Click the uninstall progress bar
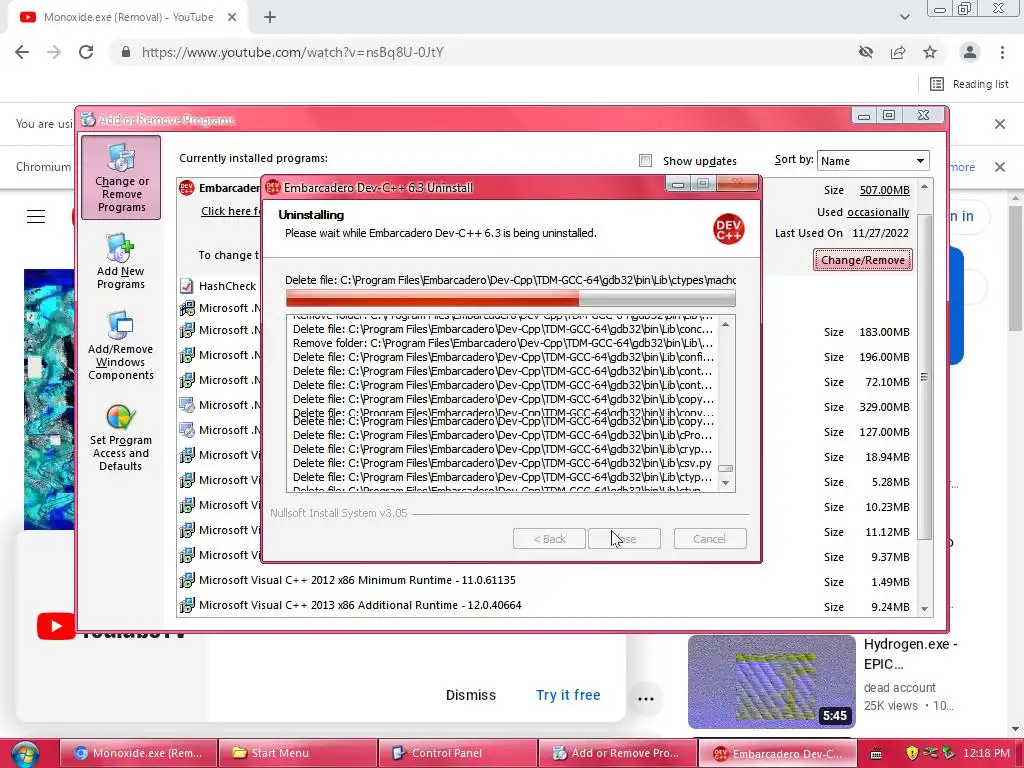The image size is (1024, 768). (x=511, y=298)
